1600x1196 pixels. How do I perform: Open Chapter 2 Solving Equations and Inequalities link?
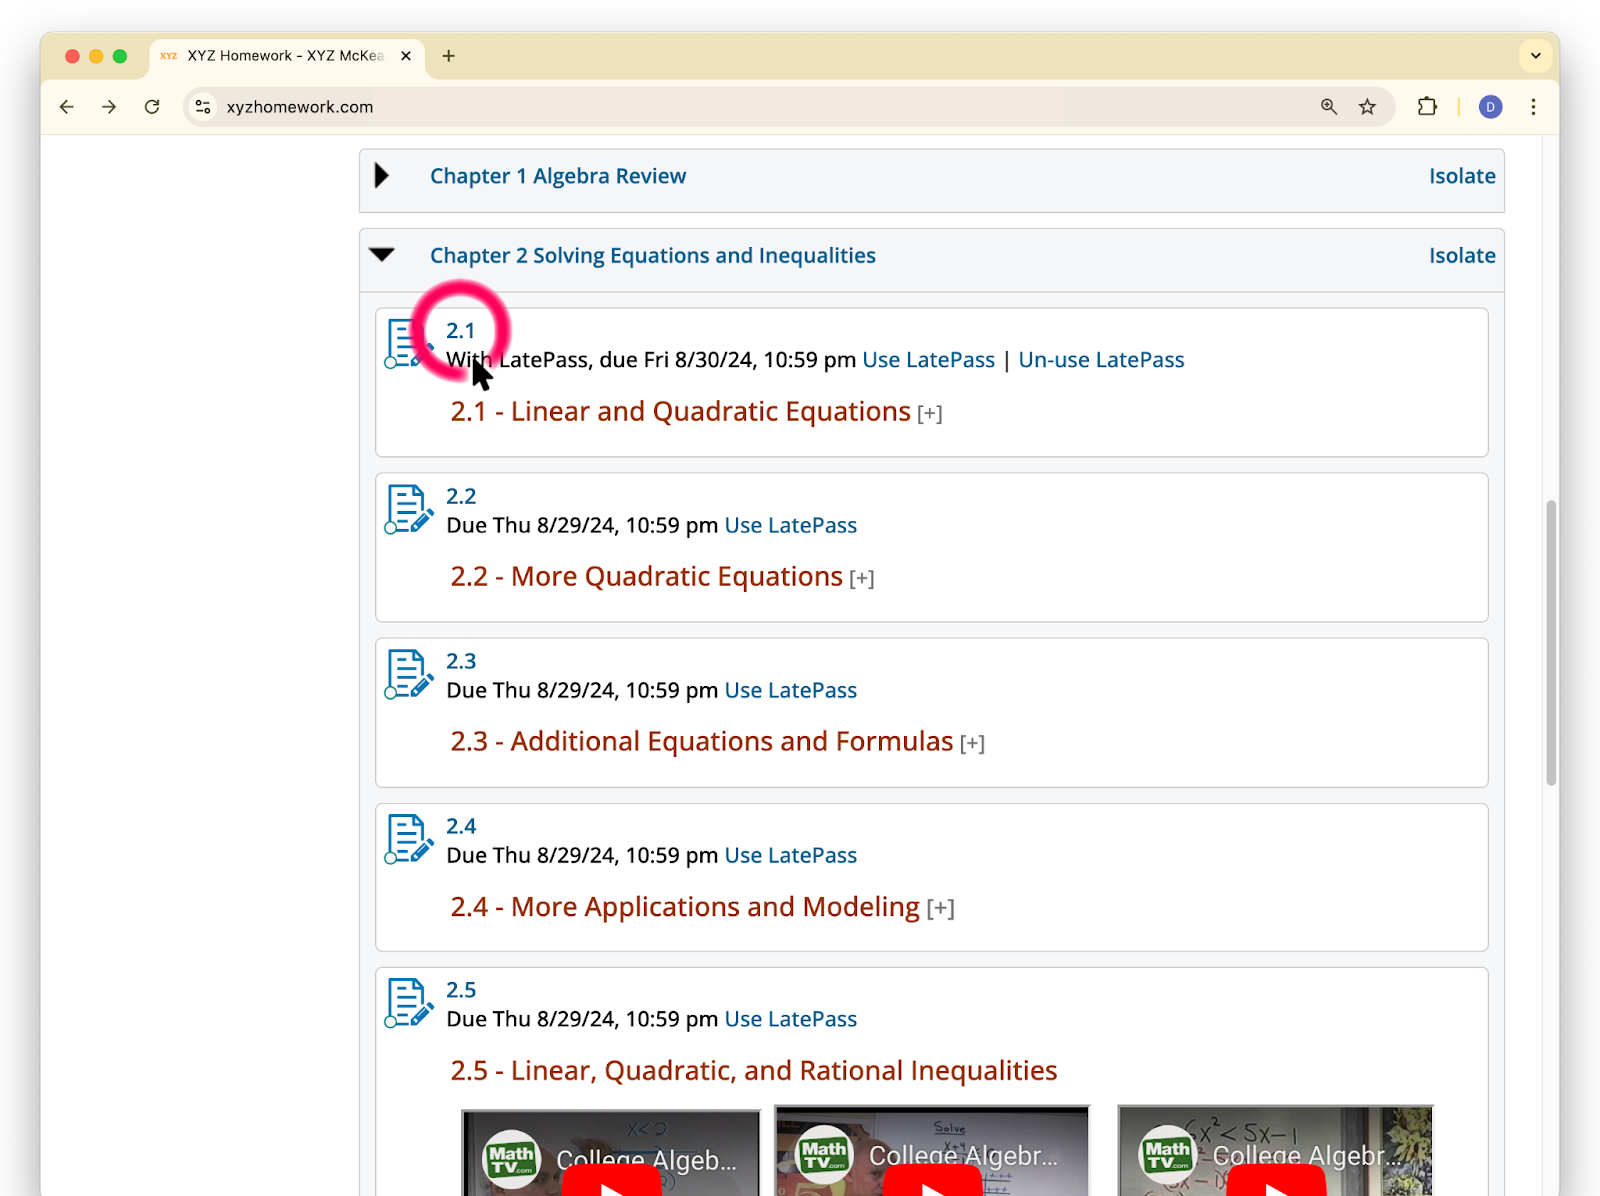coord(653,256)
